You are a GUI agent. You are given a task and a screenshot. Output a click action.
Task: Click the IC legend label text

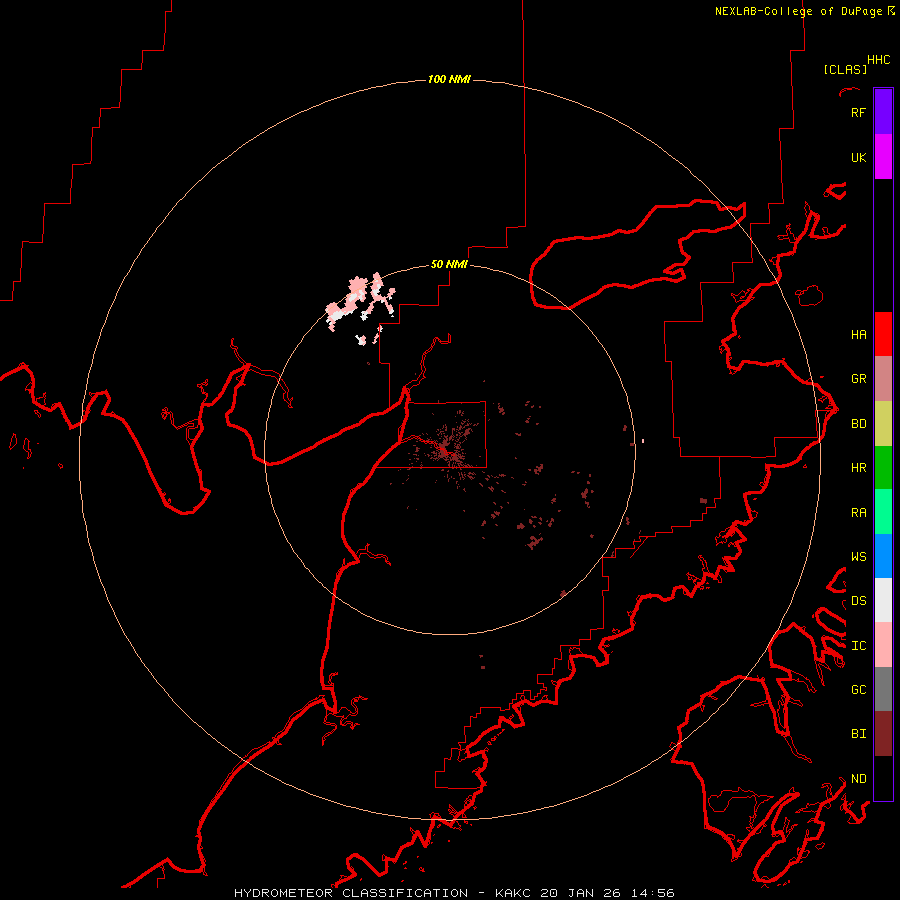858,645
